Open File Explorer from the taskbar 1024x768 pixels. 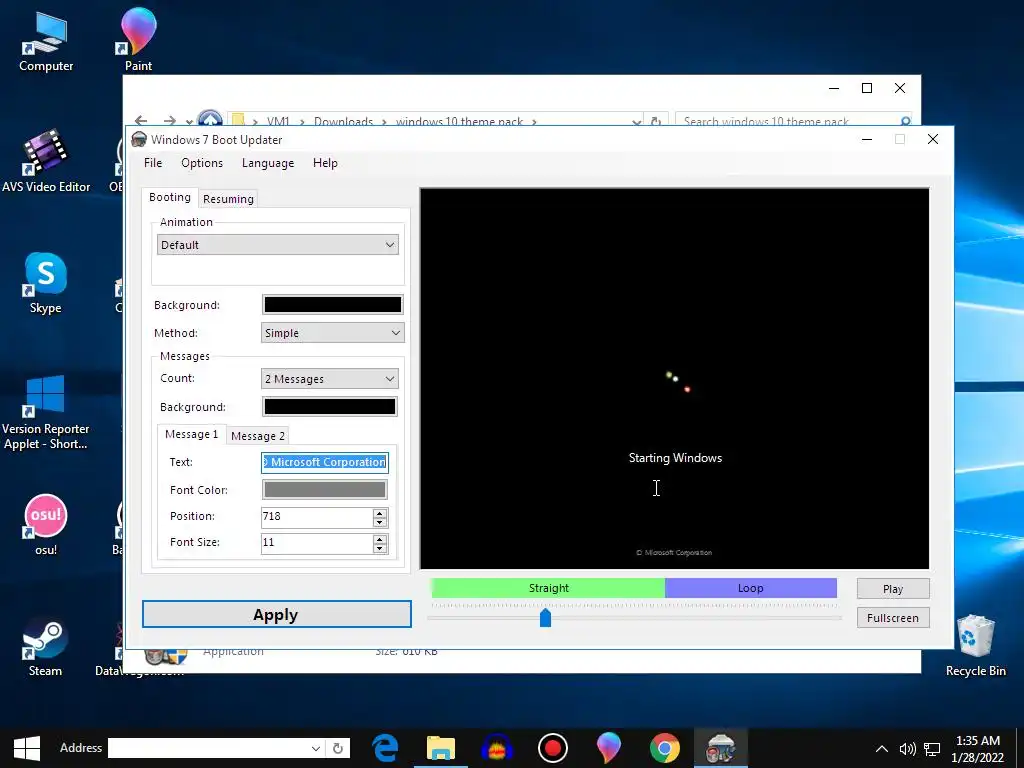(441, 748)
